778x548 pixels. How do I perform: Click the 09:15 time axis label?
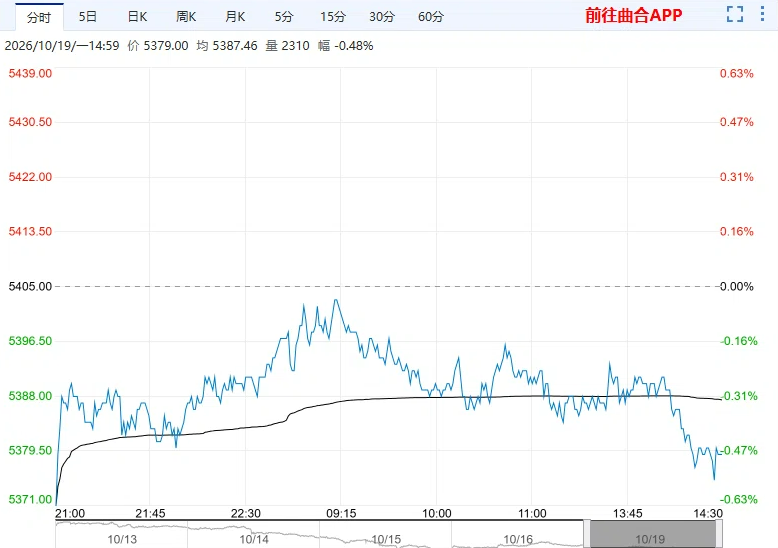click(341, 513)
